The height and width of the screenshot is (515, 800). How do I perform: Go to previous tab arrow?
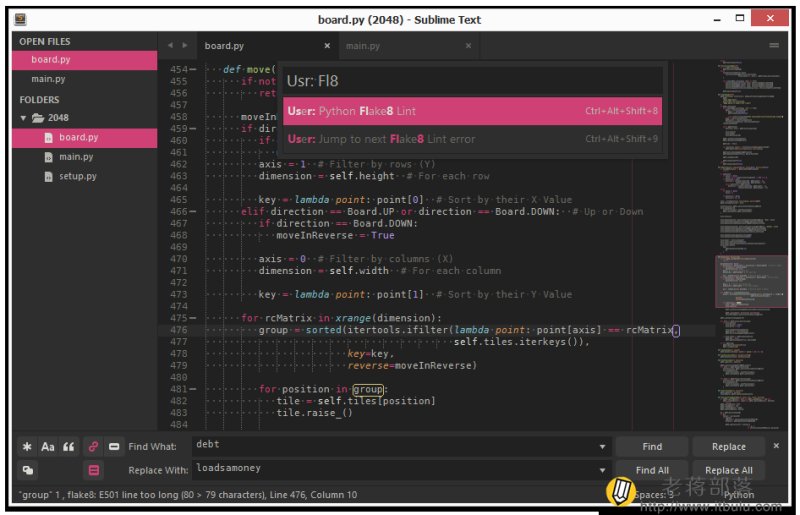click(x=170, y=45)
